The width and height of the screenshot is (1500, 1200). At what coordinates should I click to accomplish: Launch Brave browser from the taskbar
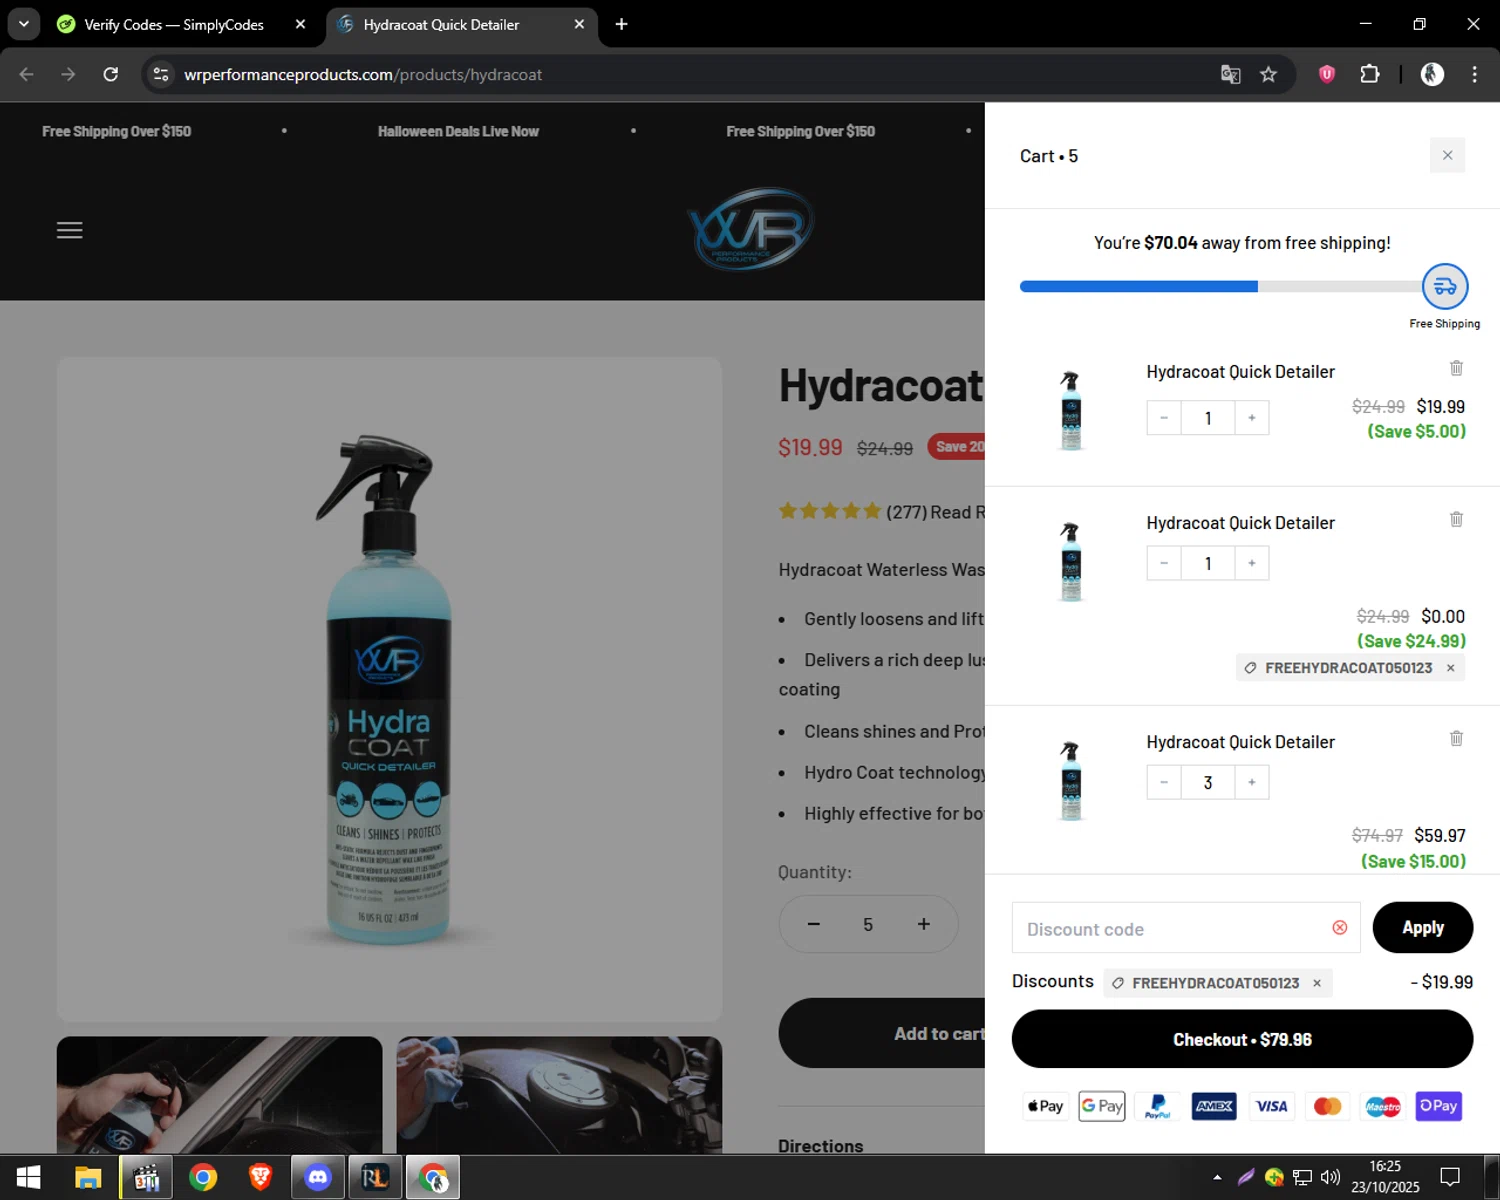click(260, 1178)
